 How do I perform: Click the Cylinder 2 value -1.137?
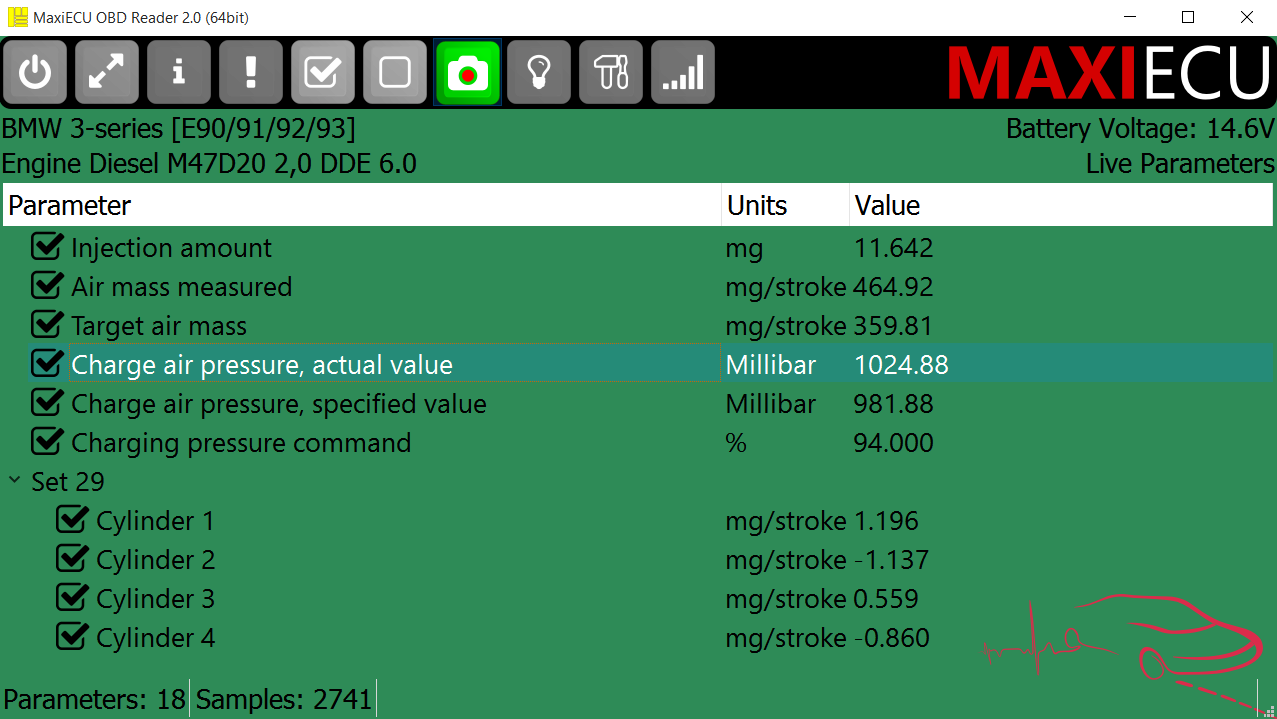pyautogui.click(x=891, y=560)
